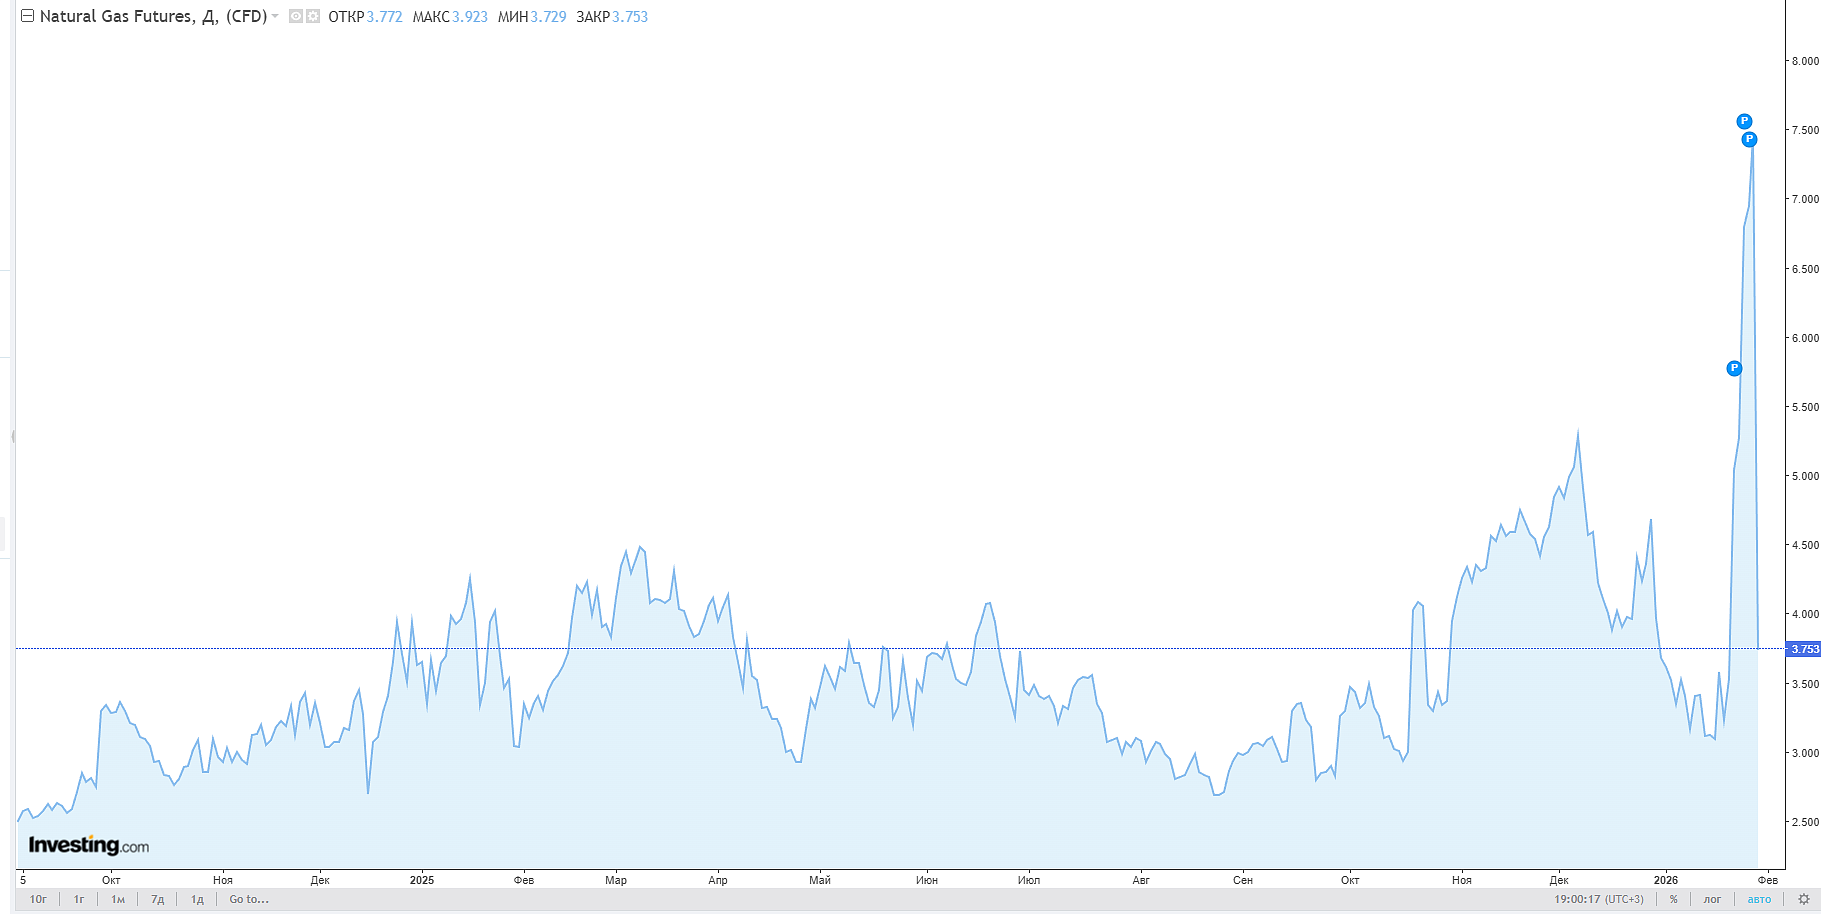Click the 3.753 current price label
1821x914 pixels.
pos(1804,649)
